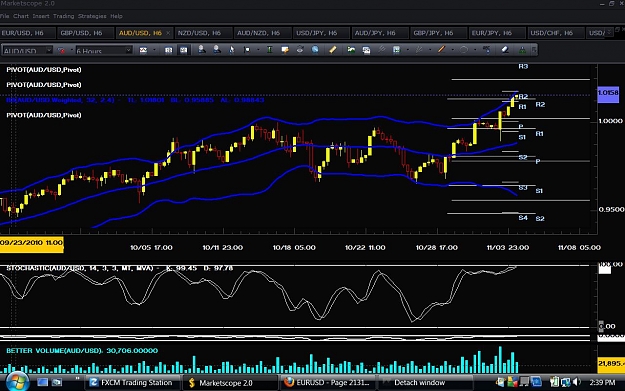Click the green landscape picture icon

351,49
